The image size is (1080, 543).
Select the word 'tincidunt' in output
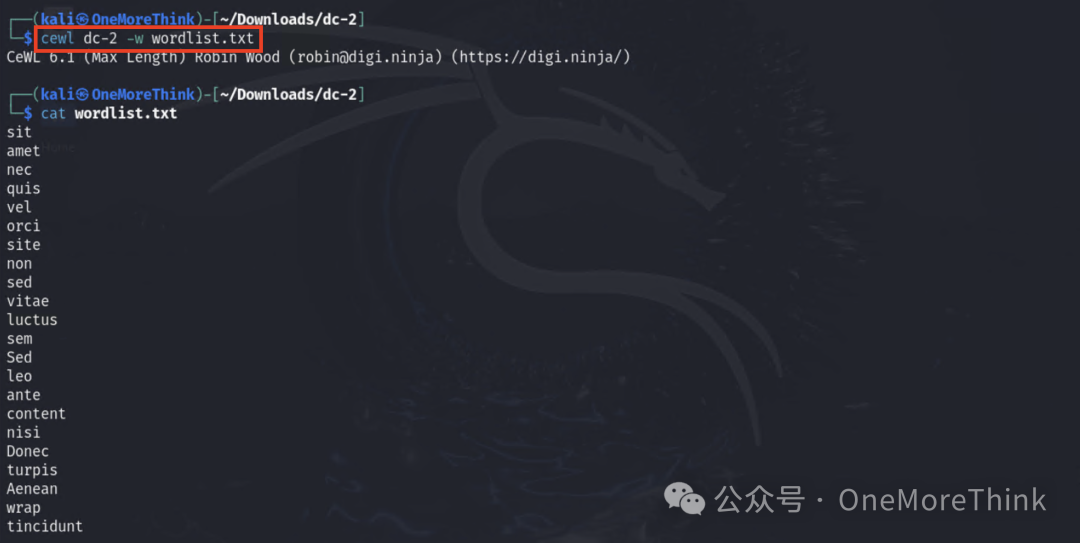pos(45,526)
